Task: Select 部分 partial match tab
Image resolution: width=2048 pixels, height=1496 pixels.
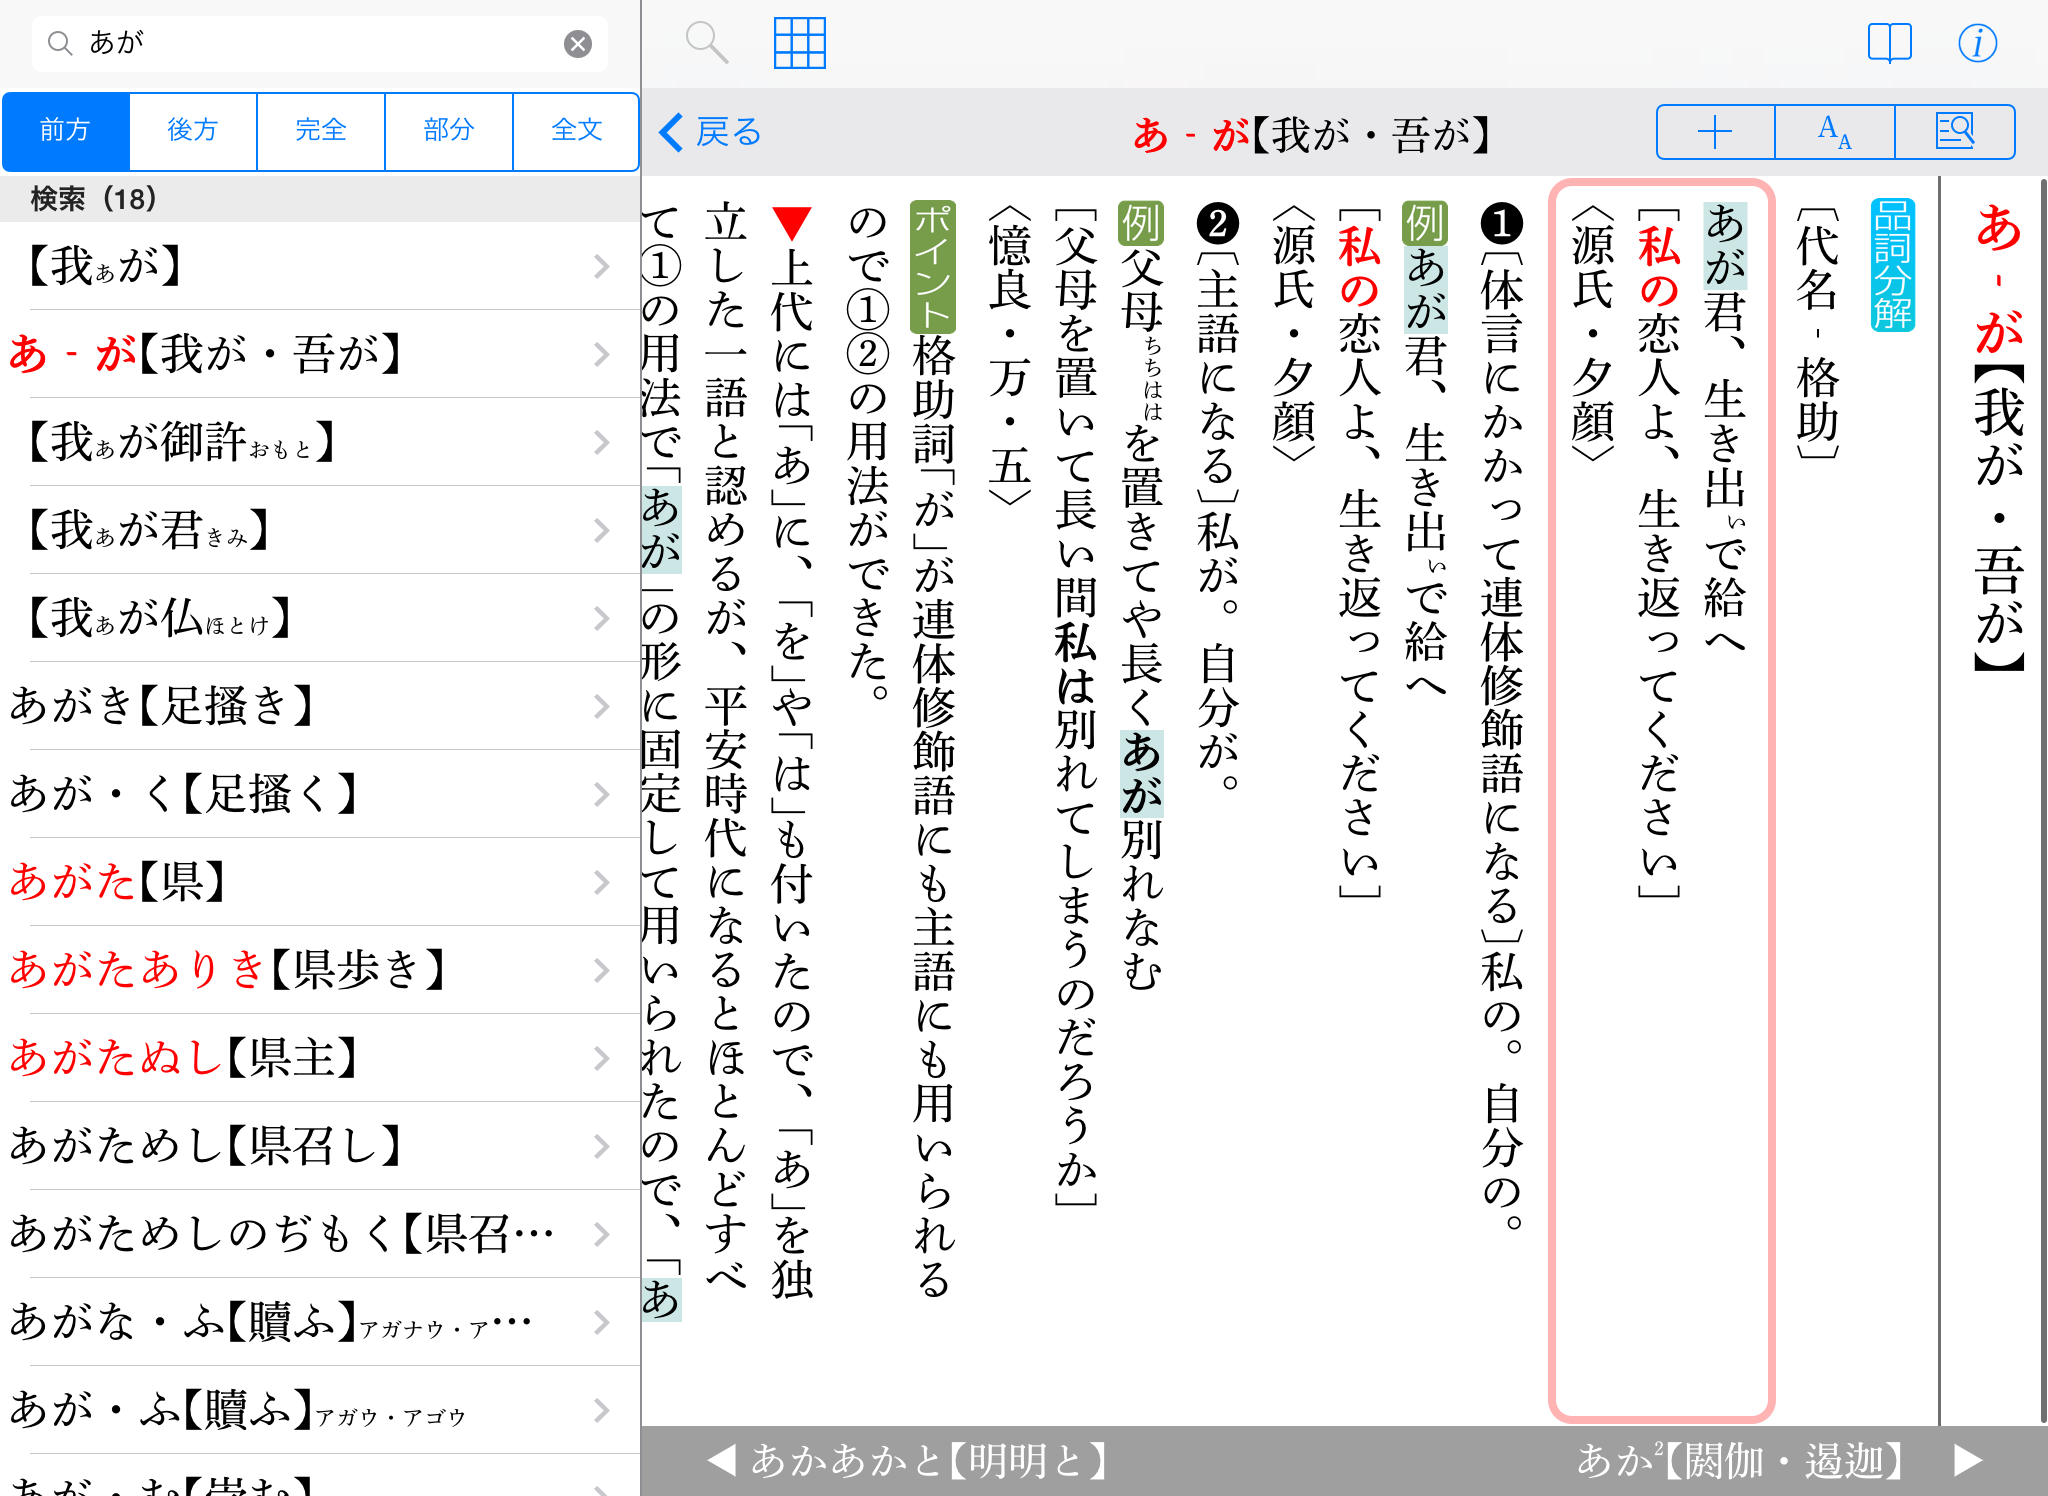Action: (448, 130)
